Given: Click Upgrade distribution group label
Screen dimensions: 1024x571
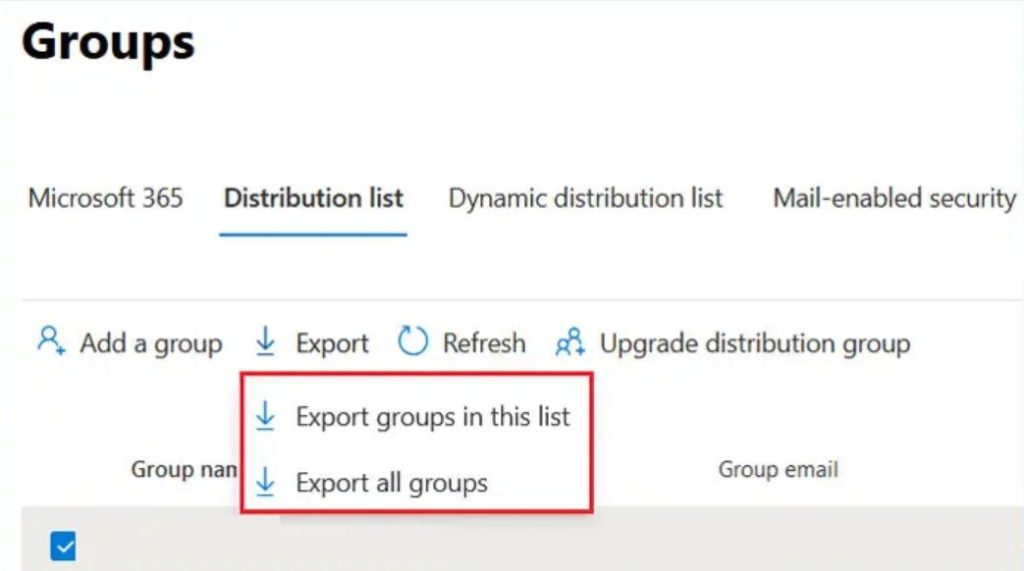Looking at the screenshot, I should pos(755,343).
